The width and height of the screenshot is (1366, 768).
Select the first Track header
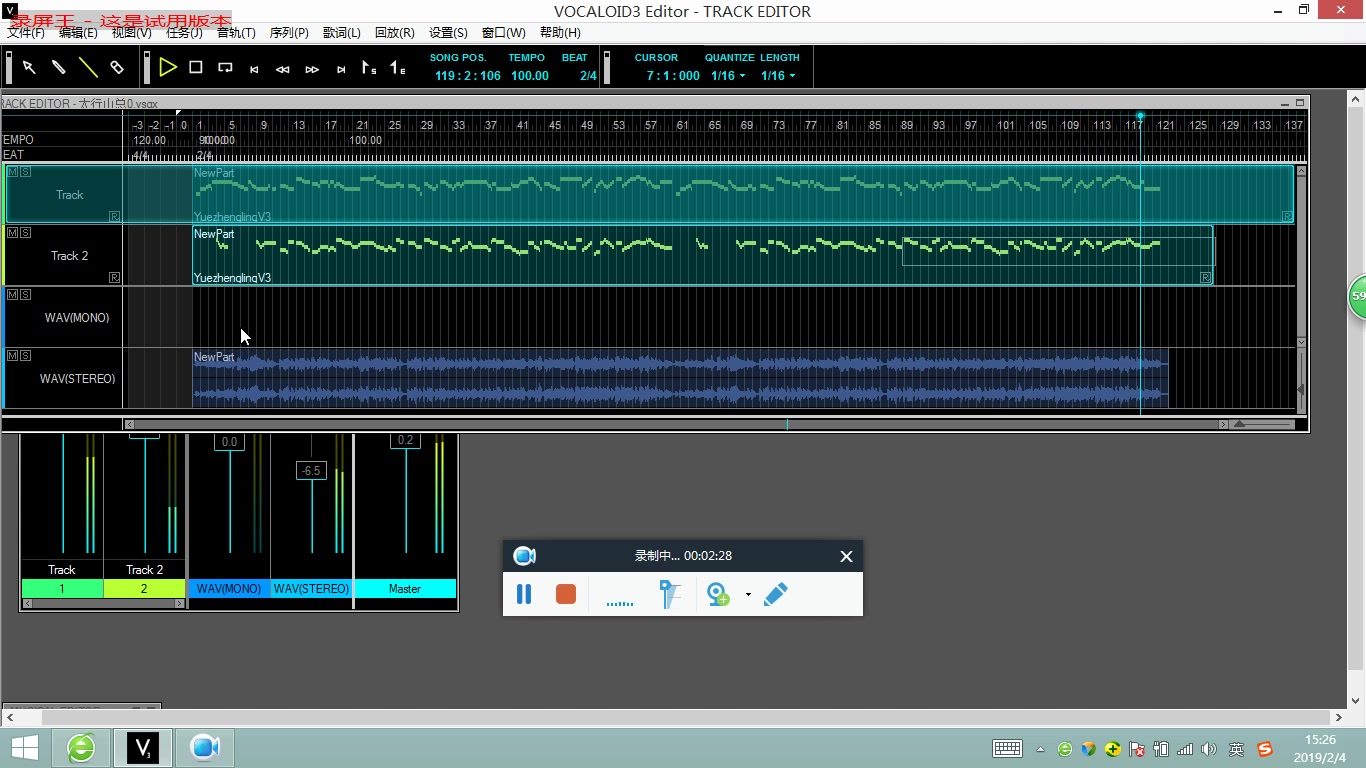[x=64, y=194]
